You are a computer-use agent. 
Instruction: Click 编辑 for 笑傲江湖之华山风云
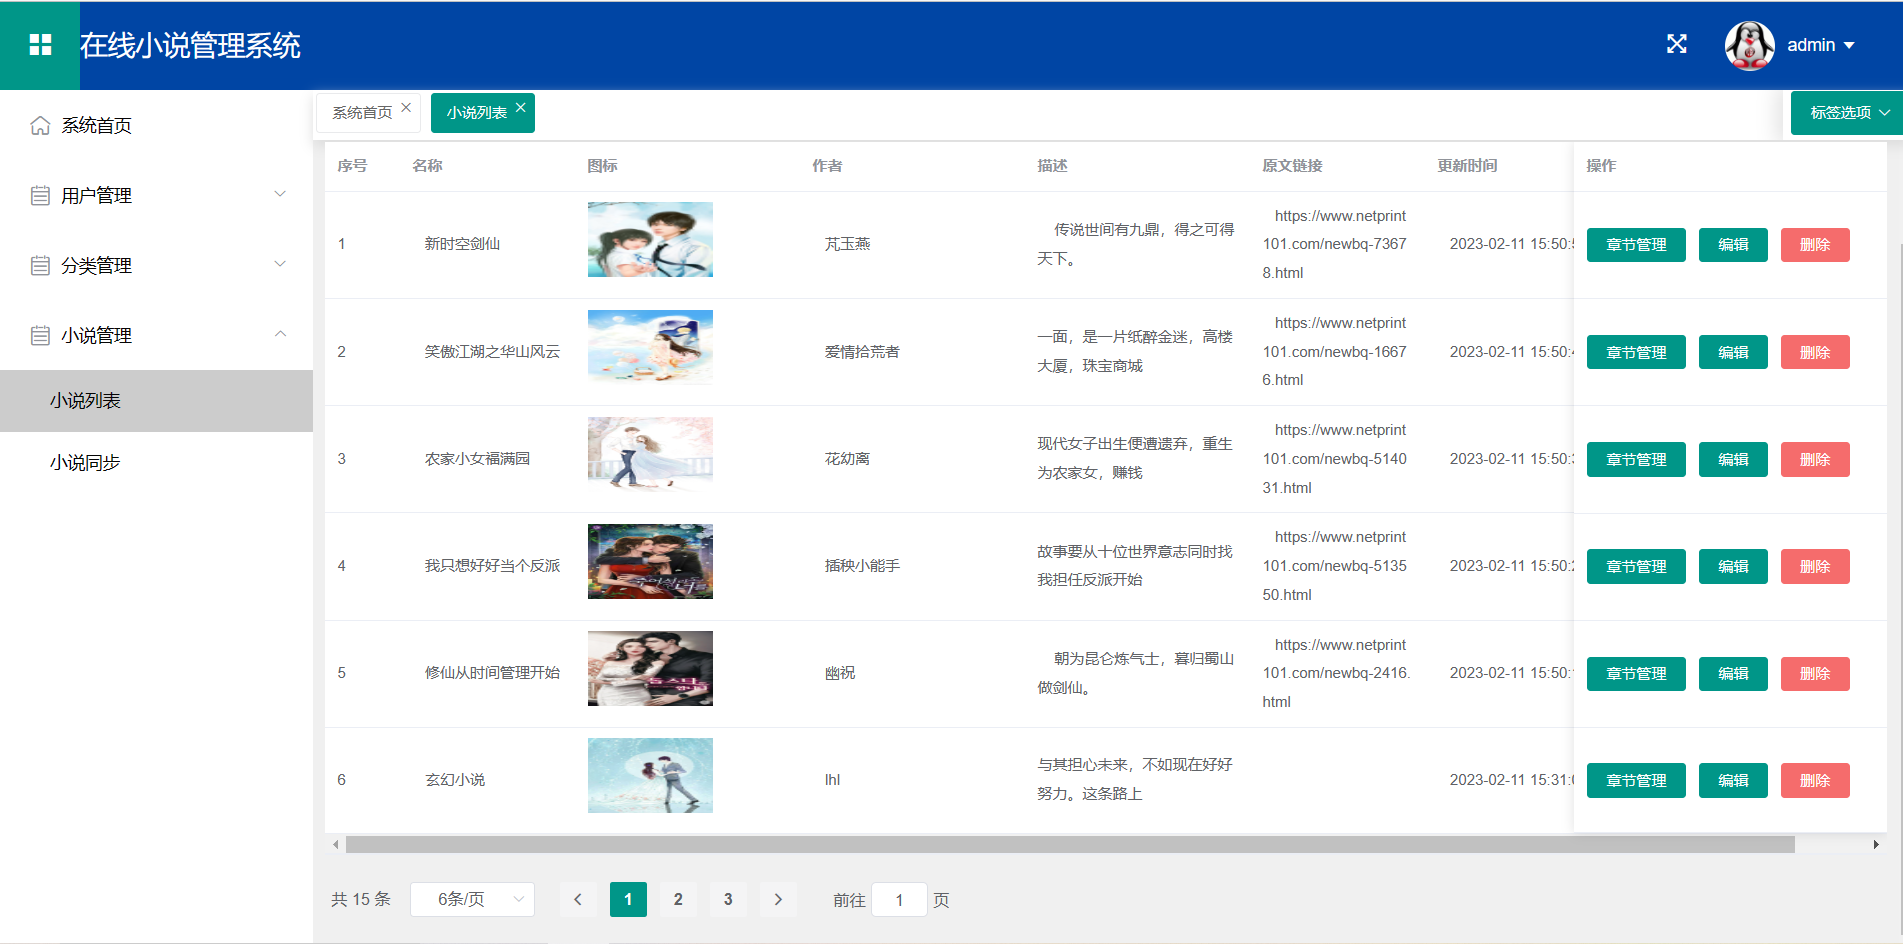[1733, 352]
